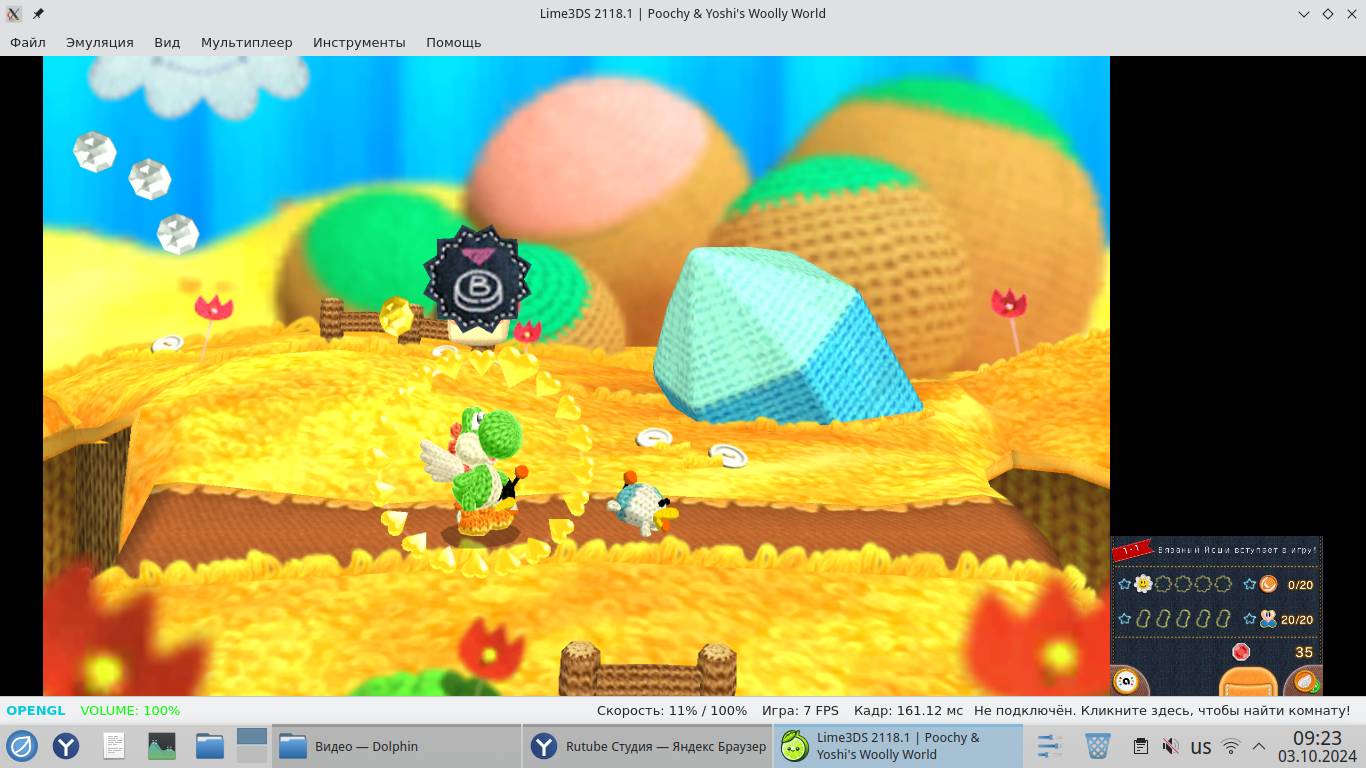
Task: Click the red 1-1 level flag
Action: click(x=1132, y=550)
